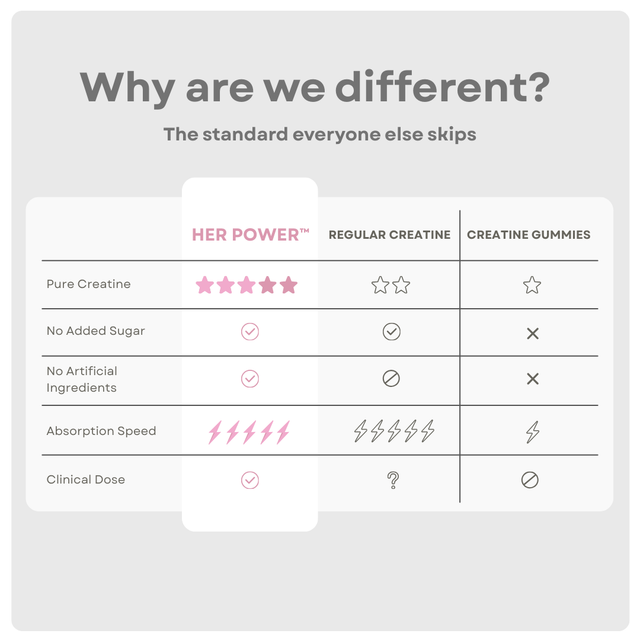Click the pink lightning bolts for Absorption Speed
This screenshot has height=640, width=640.
[249, 432]
